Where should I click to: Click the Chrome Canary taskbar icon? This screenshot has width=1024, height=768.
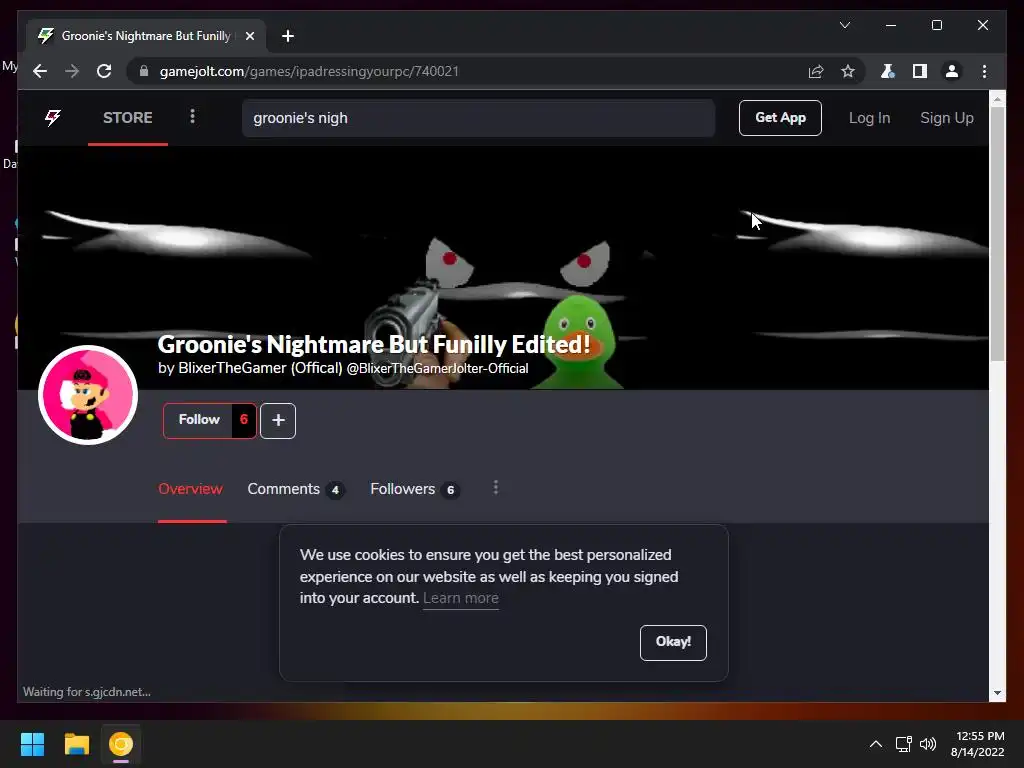click(x=121, y=744)
